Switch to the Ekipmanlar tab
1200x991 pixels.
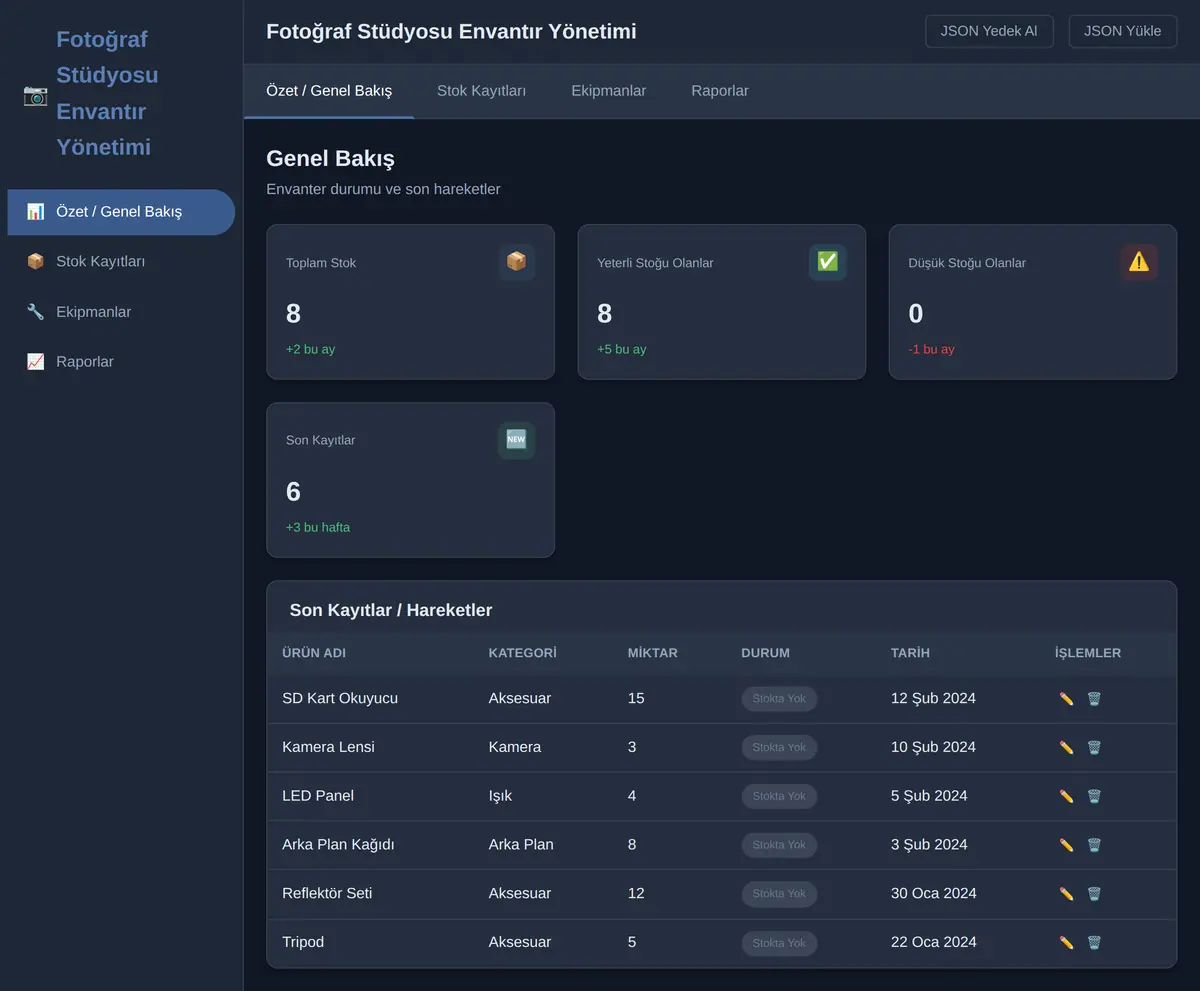608,91
